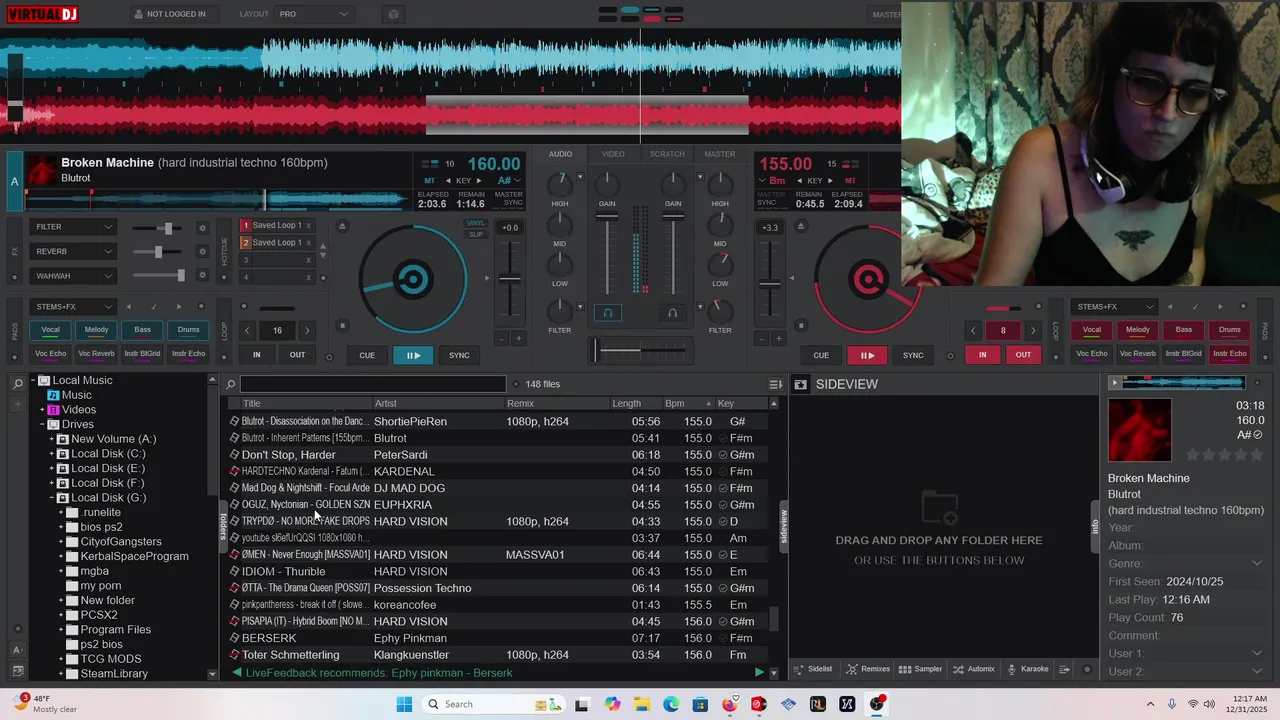
Task: Toggle VINYL mode on deck A
Action: [476, 223]
